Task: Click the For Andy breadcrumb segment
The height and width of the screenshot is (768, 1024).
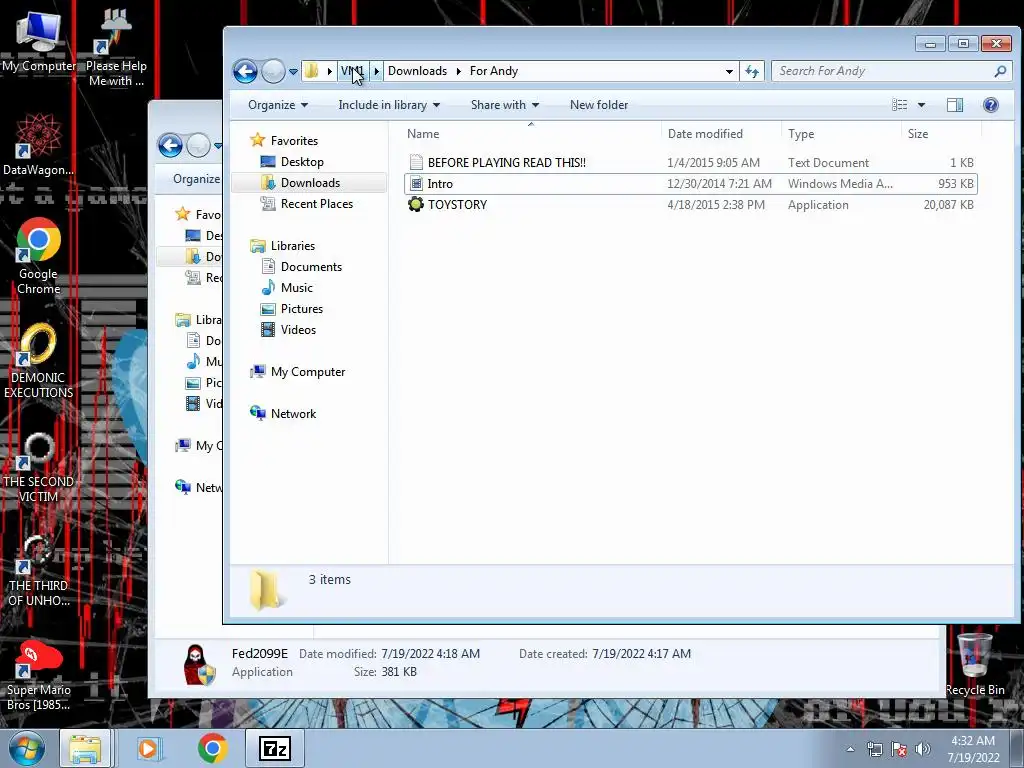Action: pyautogui.click(x=494, y=71)
